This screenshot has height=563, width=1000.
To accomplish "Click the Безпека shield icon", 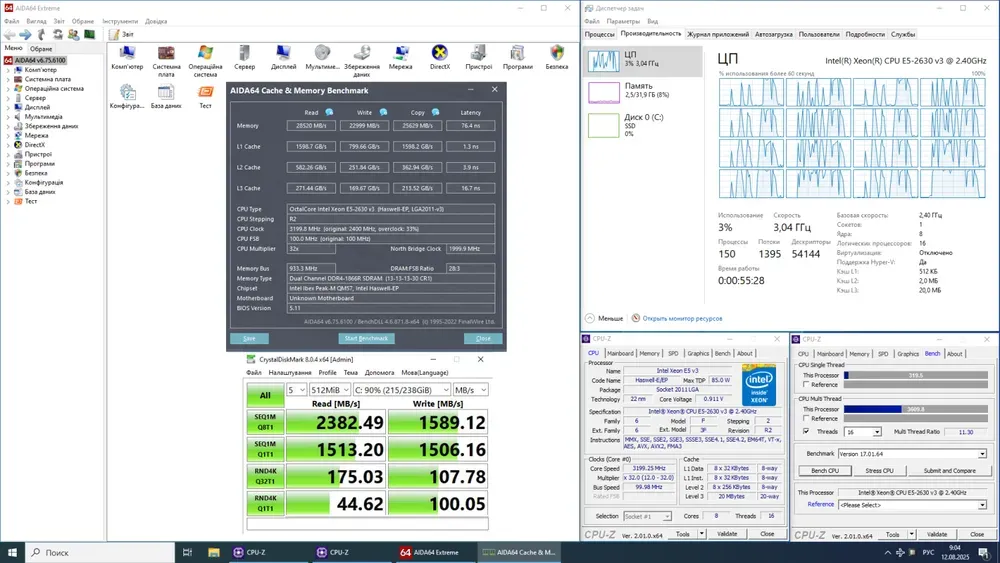I will 557,54.
